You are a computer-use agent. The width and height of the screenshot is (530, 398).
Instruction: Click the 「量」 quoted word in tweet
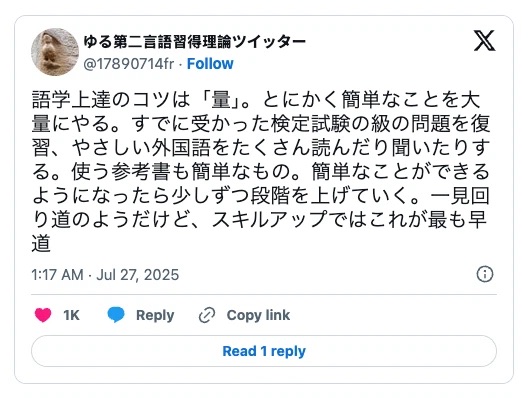pyautogui.click(x=221, y=100)
